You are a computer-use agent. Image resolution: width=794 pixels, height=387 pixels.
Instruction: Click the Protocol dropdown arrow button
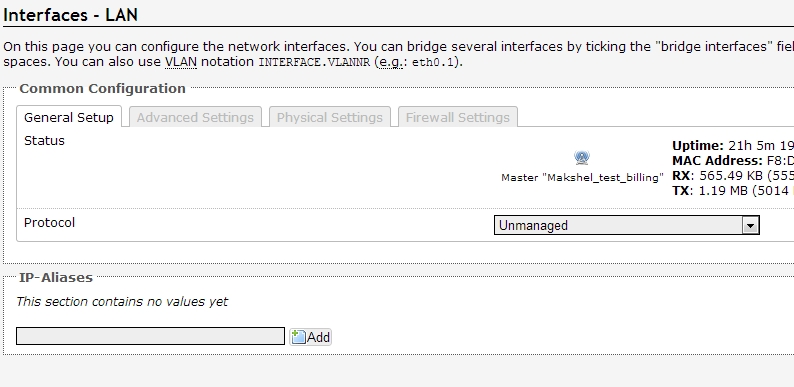[750, 225]
